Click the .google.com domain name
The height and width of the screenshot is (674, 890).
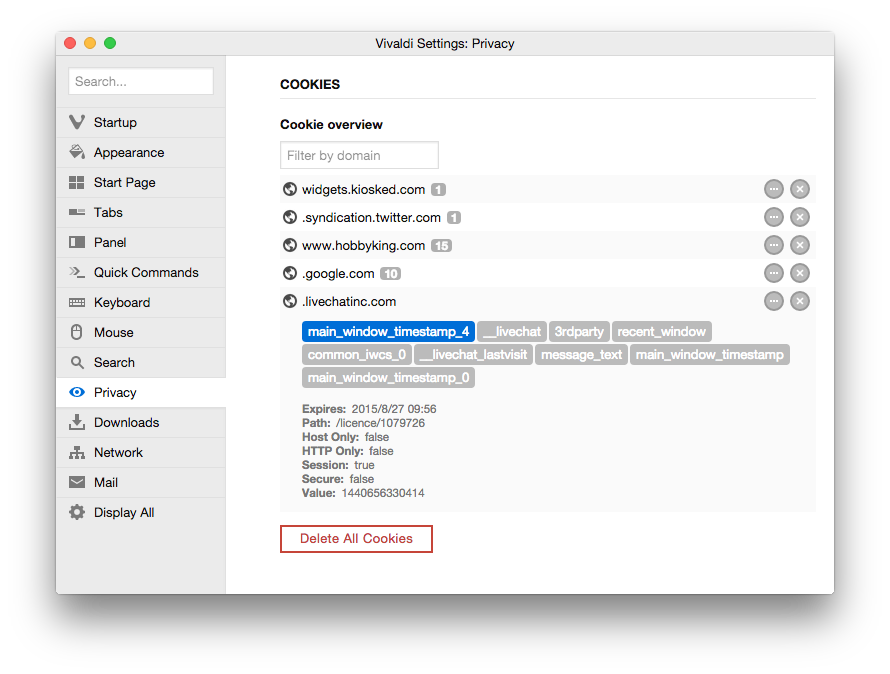[x=338, y=274]
